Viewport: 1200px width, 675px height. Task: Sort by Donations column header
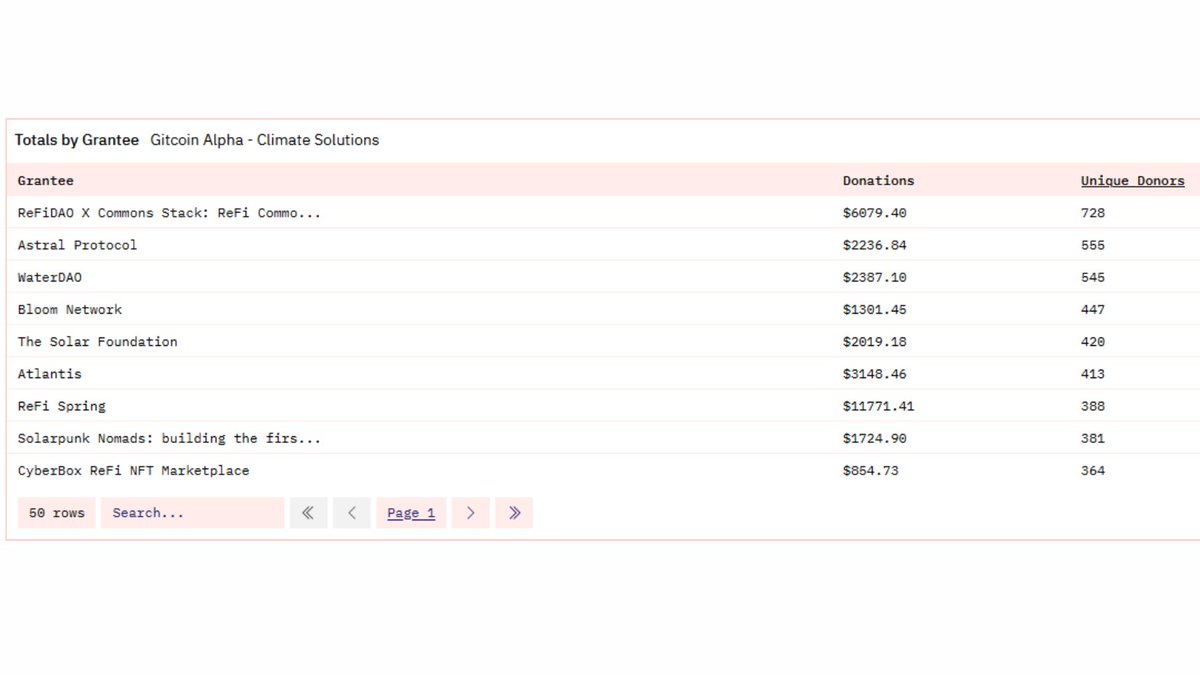(878, 181)
